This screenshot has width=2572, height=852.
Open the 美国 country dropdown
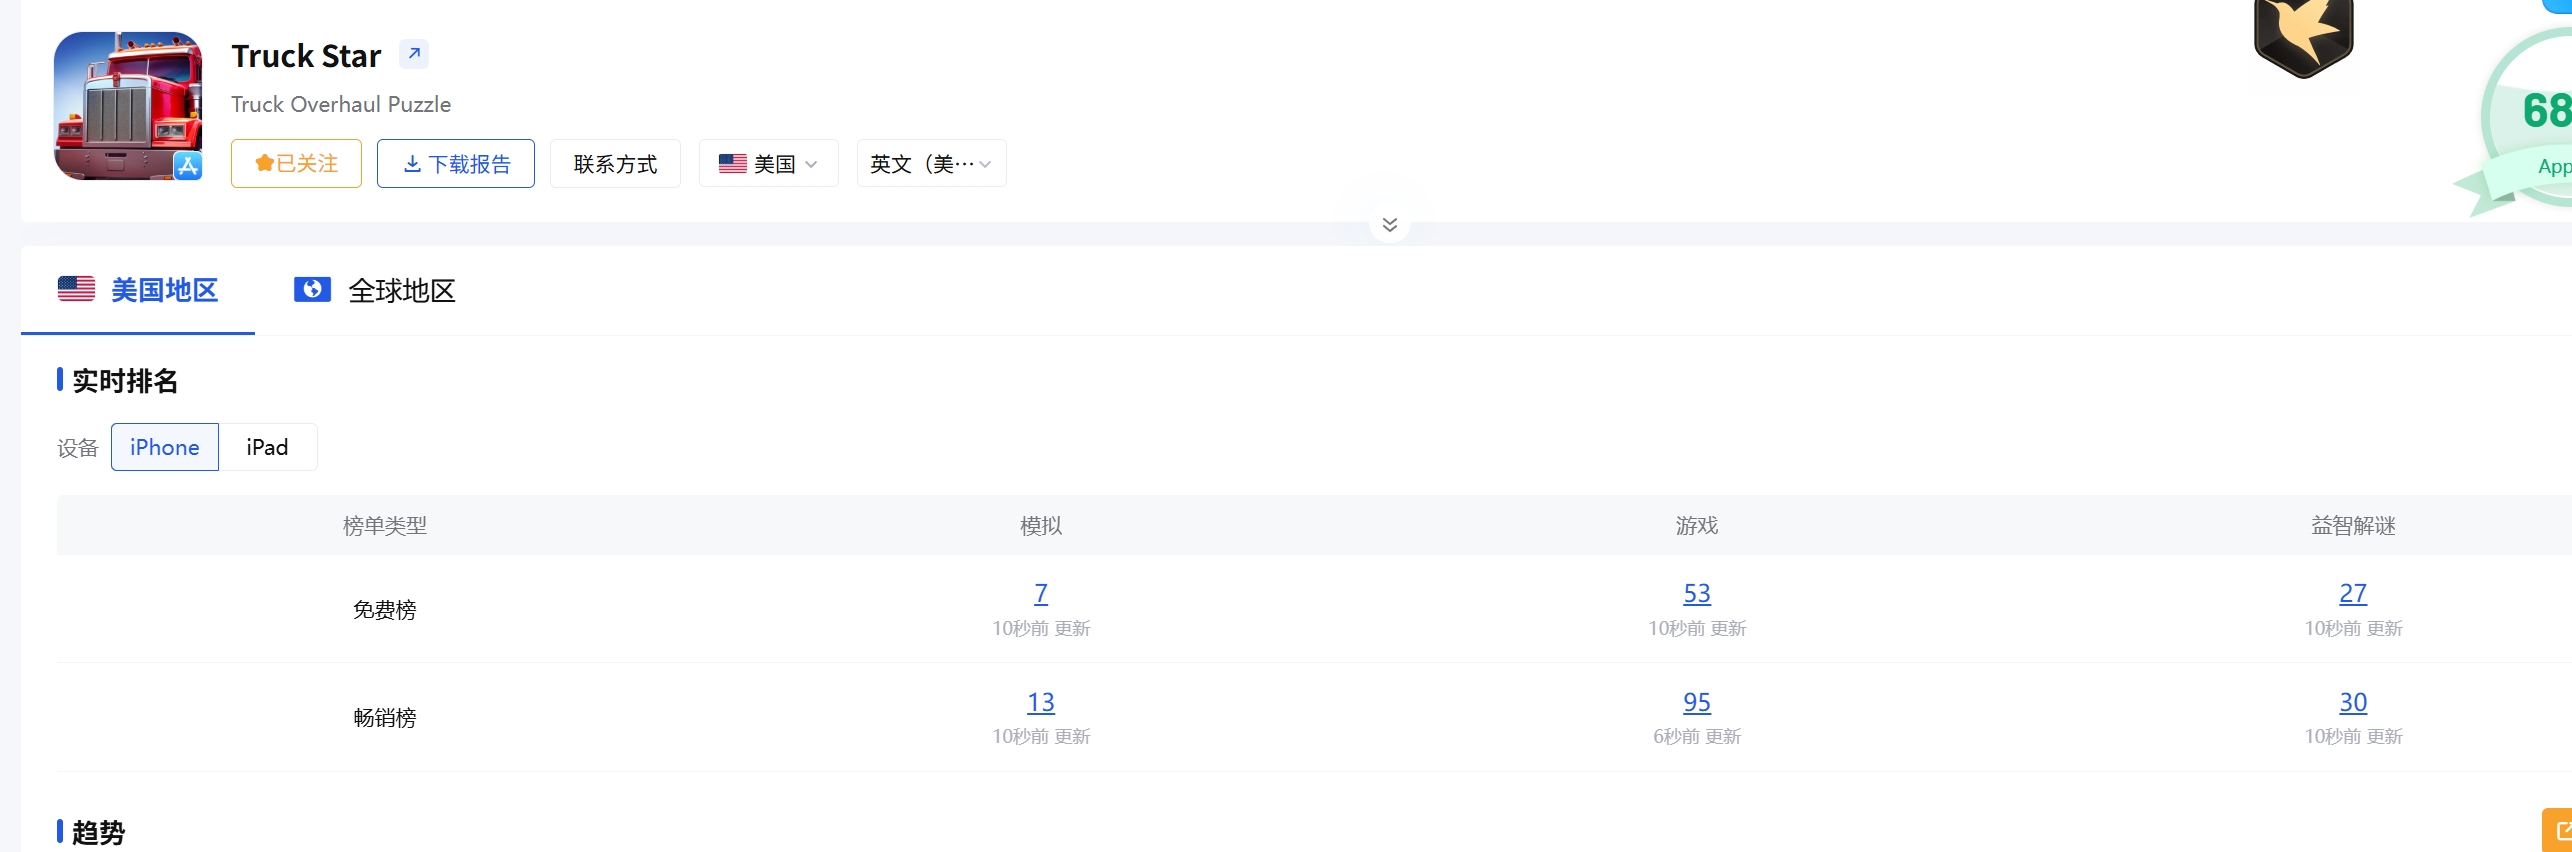[x=768, y=164]
